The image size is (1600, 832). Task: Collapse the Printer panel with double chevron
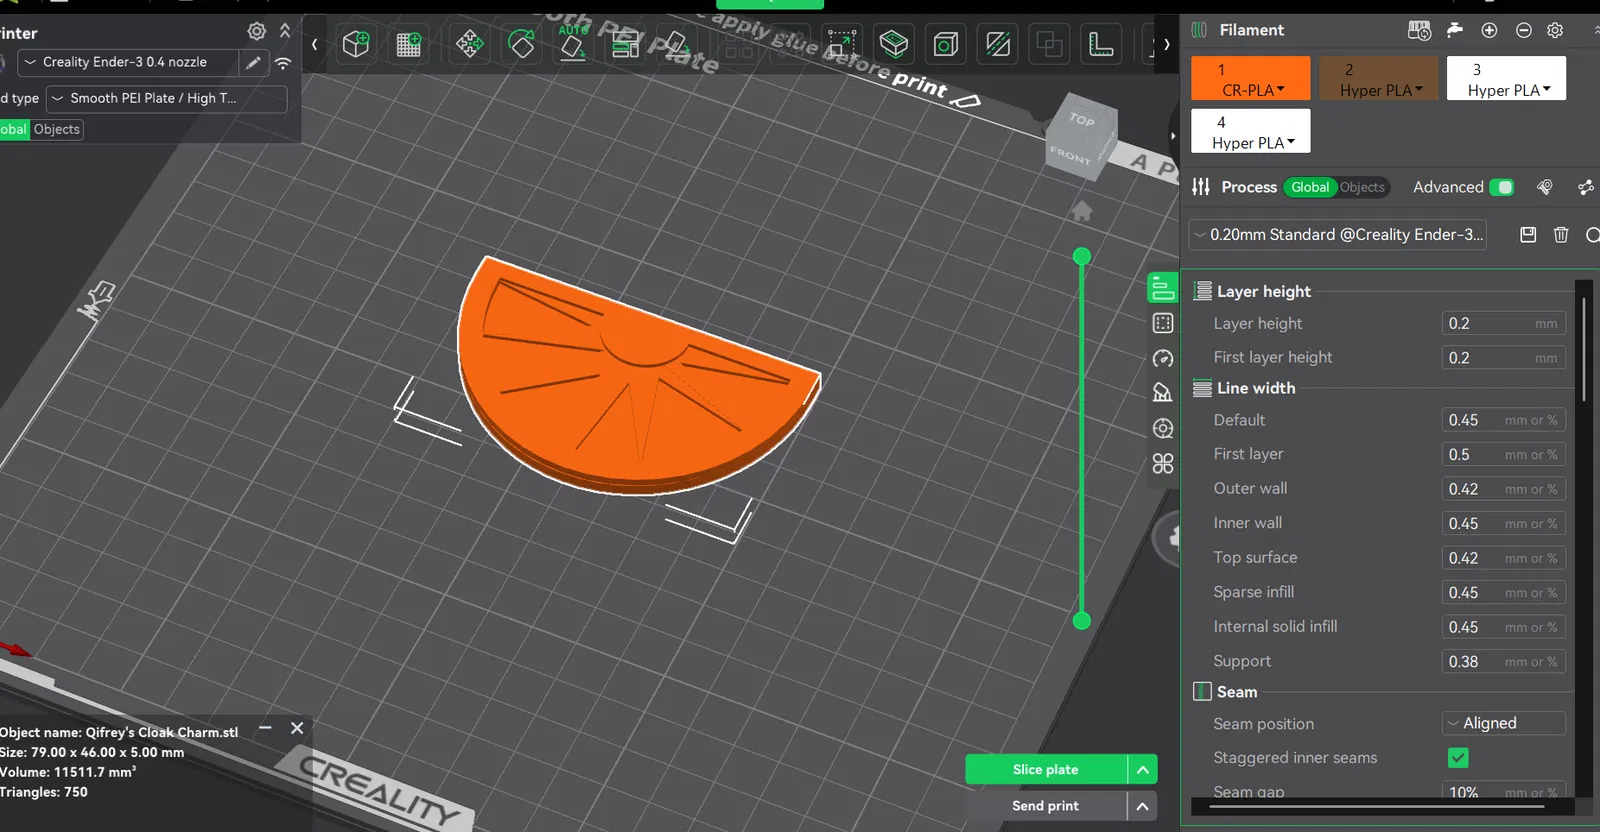pos(285,31)
